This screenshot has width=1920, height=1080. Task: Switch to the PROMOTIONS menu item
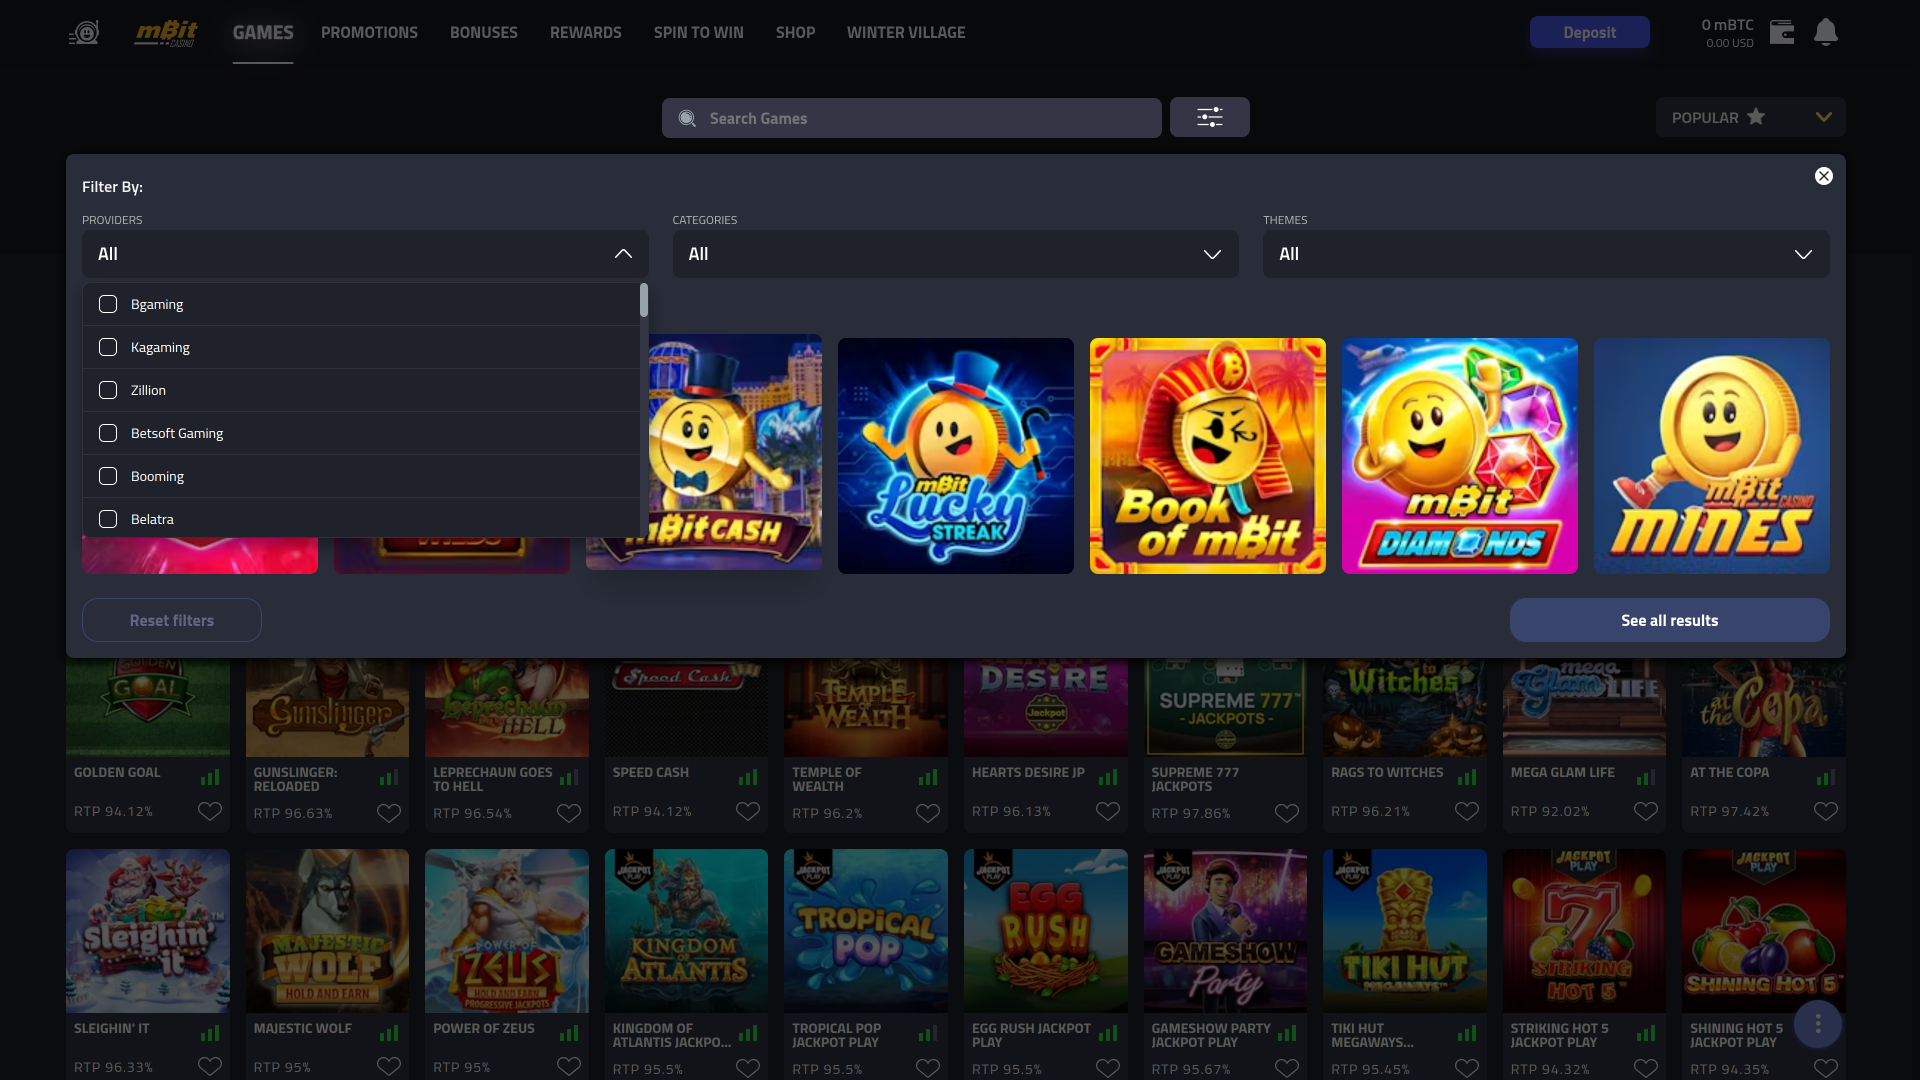(369, 32)
